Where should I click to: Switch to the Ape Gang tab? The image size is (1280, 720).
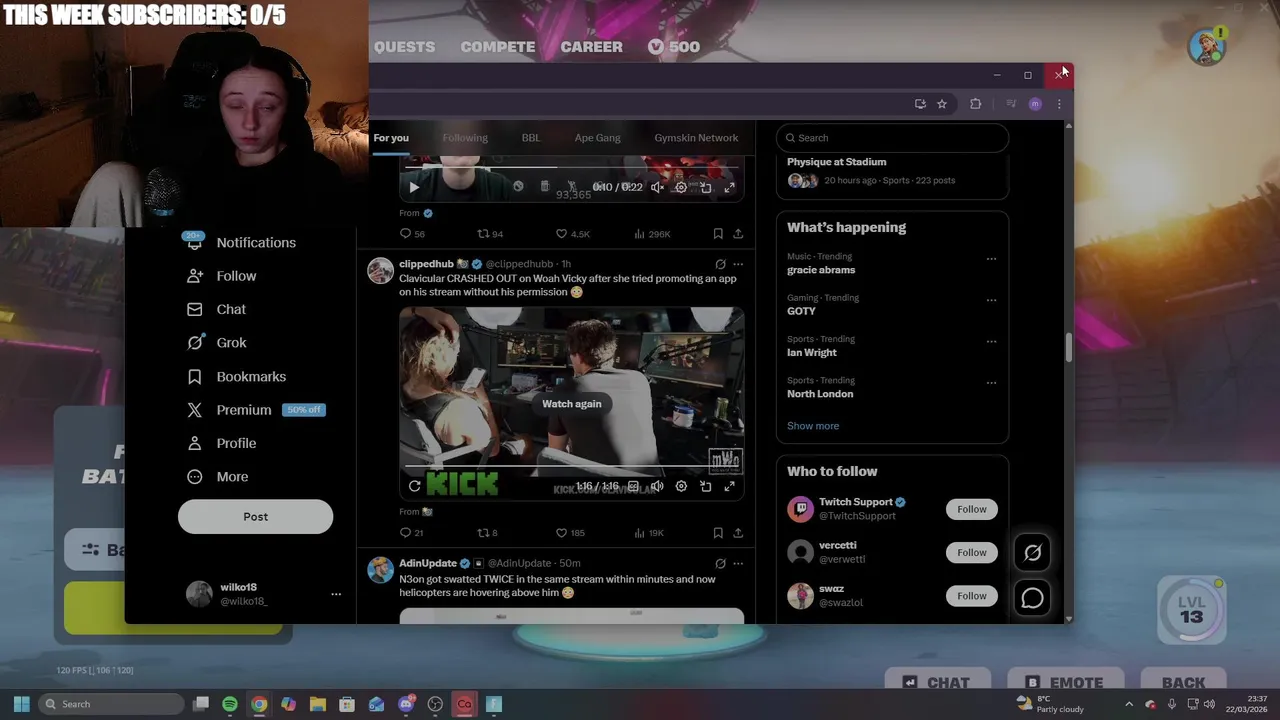click(597, 138)
